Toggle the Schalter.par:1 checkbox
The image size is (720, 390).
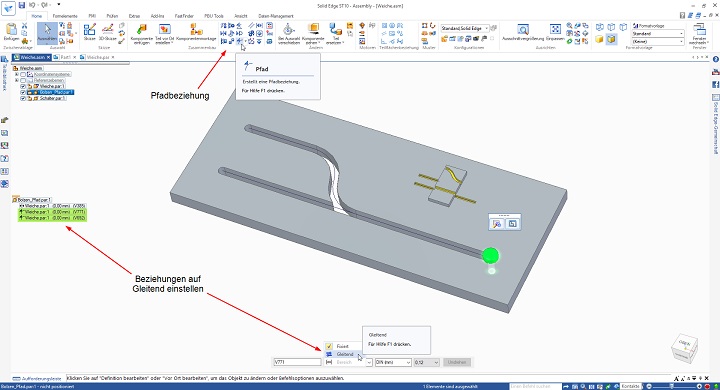(23, 98)
